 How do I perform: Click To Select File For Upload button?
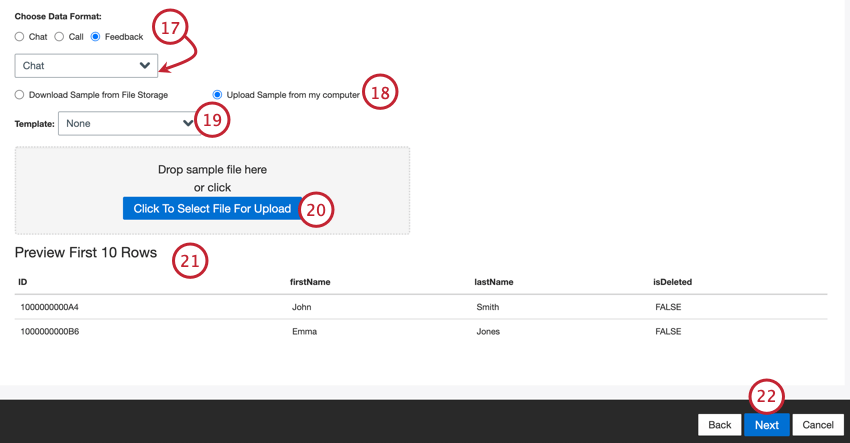click(212, 209)
